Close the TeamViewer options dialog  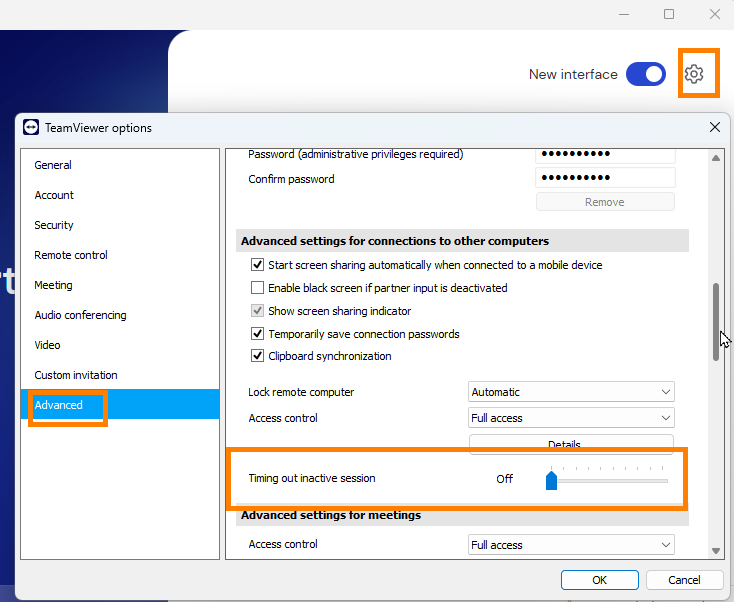pyautogui.click(x=714, y=127)
